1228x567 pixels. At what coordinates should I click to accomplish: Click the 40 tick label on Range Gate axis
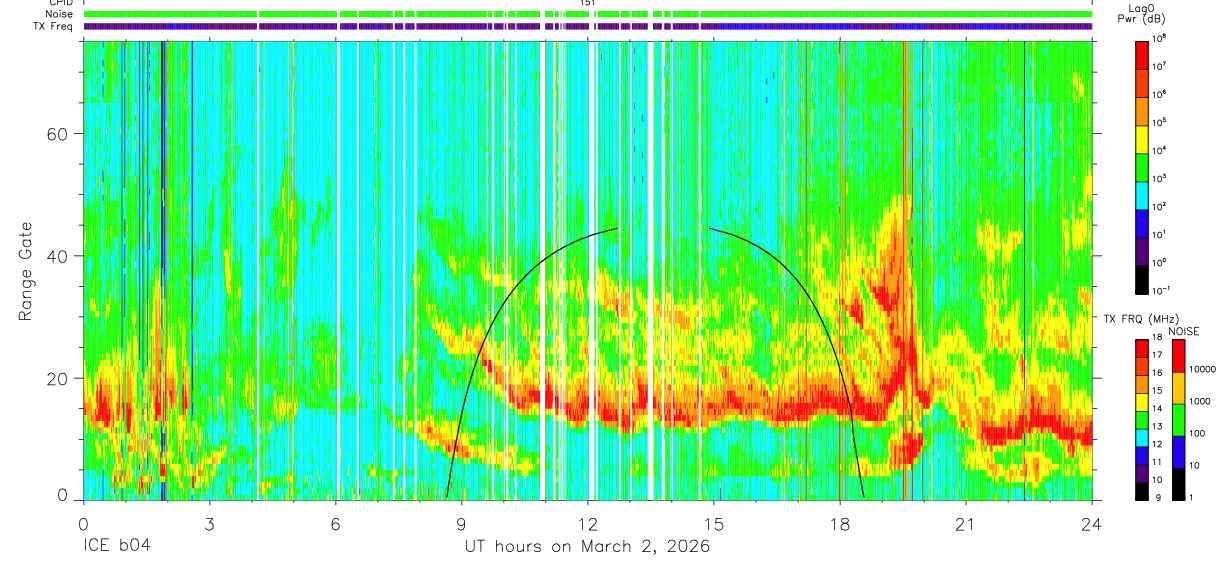pos(57,256)
